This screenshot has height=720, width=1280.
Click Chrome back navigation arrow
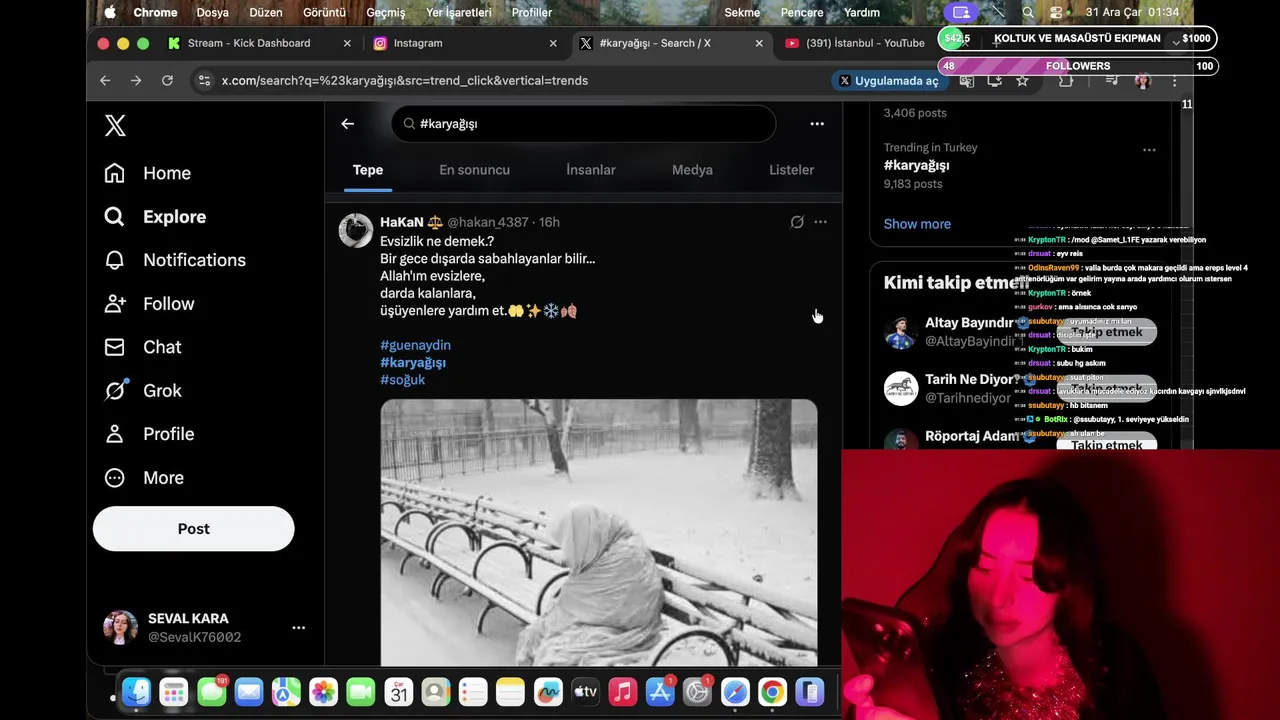105,81
